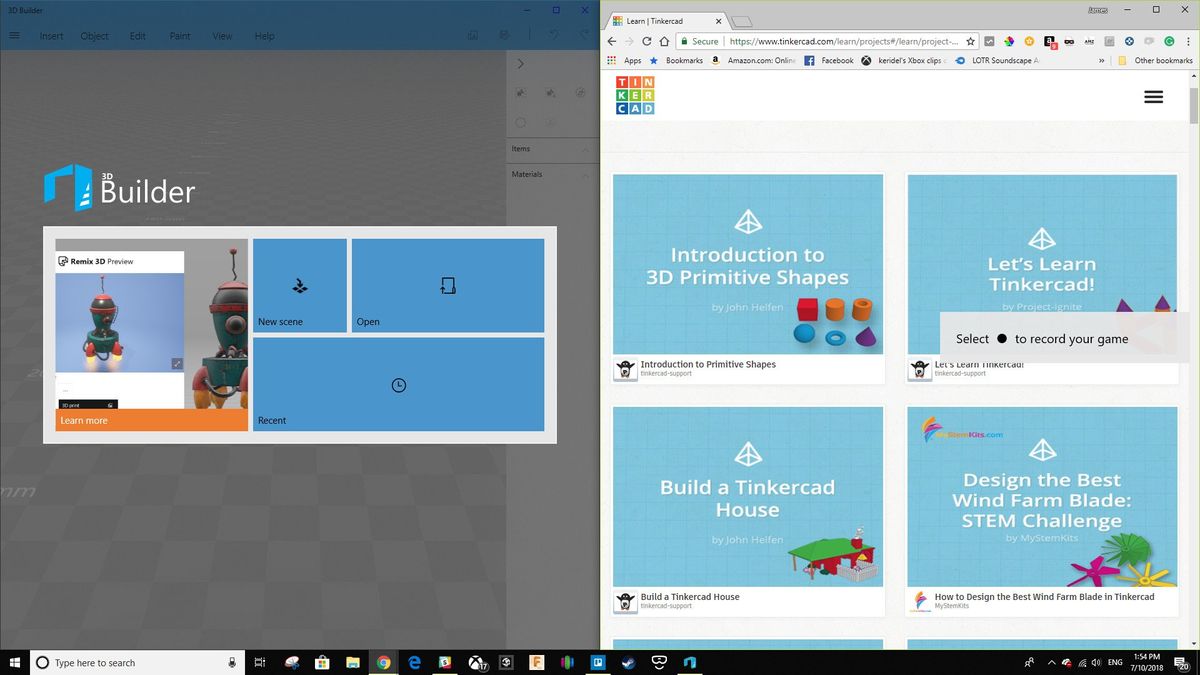1200x675 pixels.
Task: Reload the Tinkercad page
Action: (647, 42)
